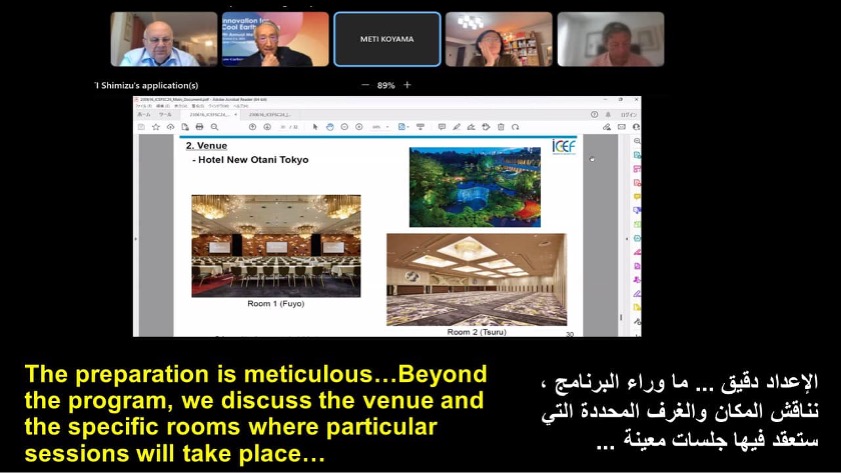Click the Acrobat zoom in plus icon

coord(358,127)
